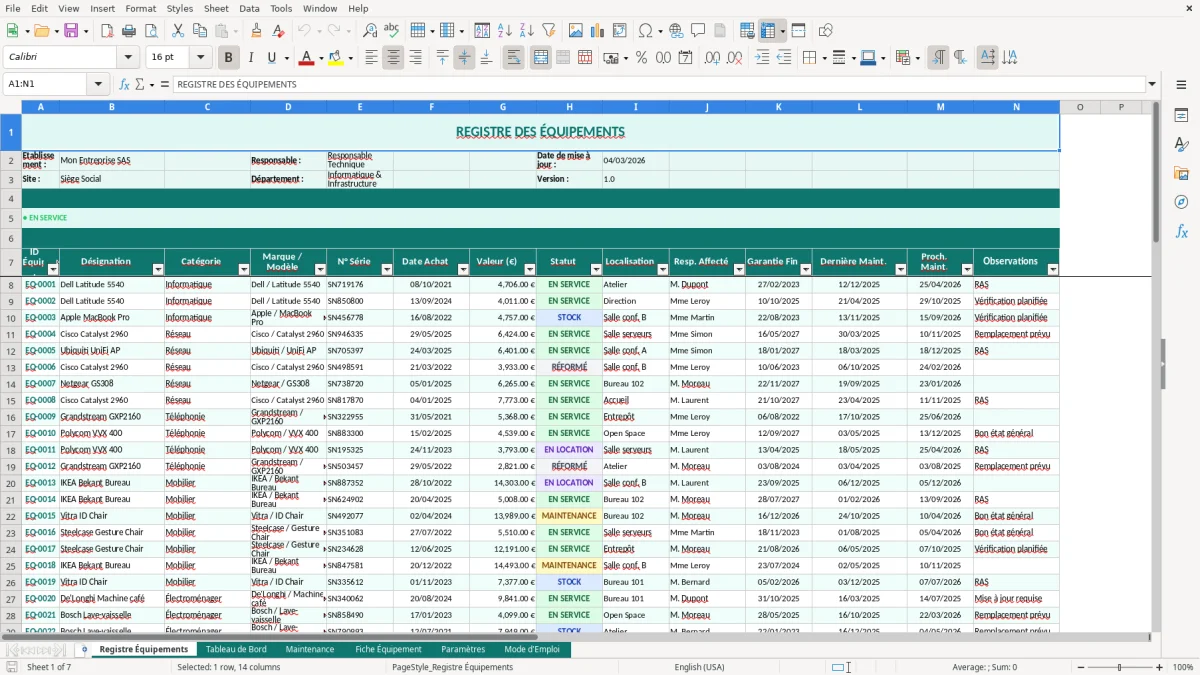Image resolution: width=1200 pixels, height=675 pixels.
Task: Open the Styles menu
Action: [180, 8]
